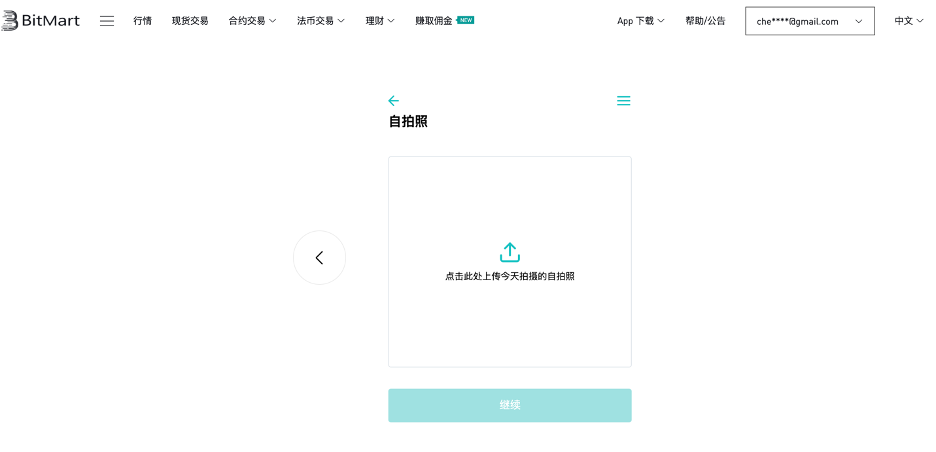Click the 点击此处上传今天拍摄的自拍照 text

tap(510, 276)
